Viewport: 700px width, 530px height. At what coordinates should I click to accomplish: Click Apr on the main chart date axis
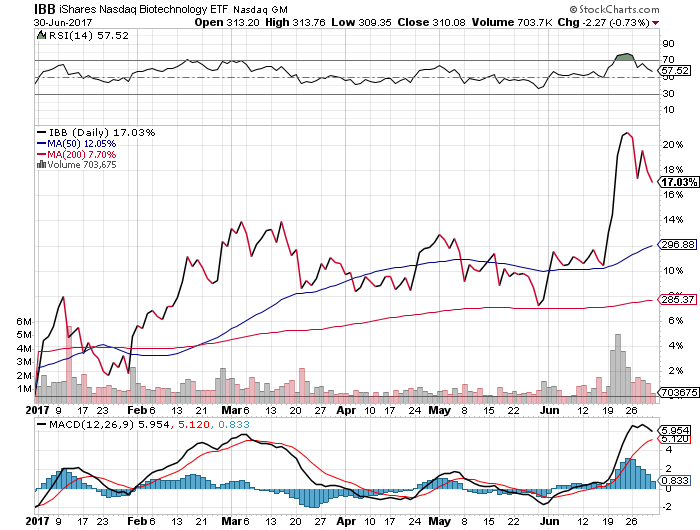point(346,410)
